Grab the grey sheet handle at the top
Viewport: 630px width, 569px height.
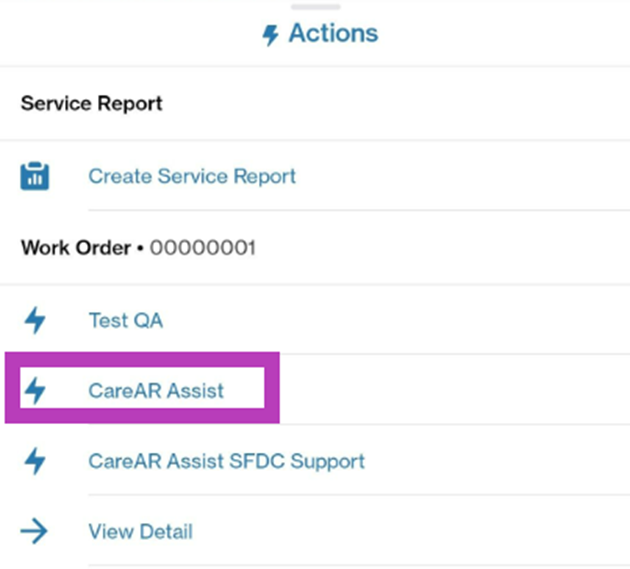pos(316,6)
